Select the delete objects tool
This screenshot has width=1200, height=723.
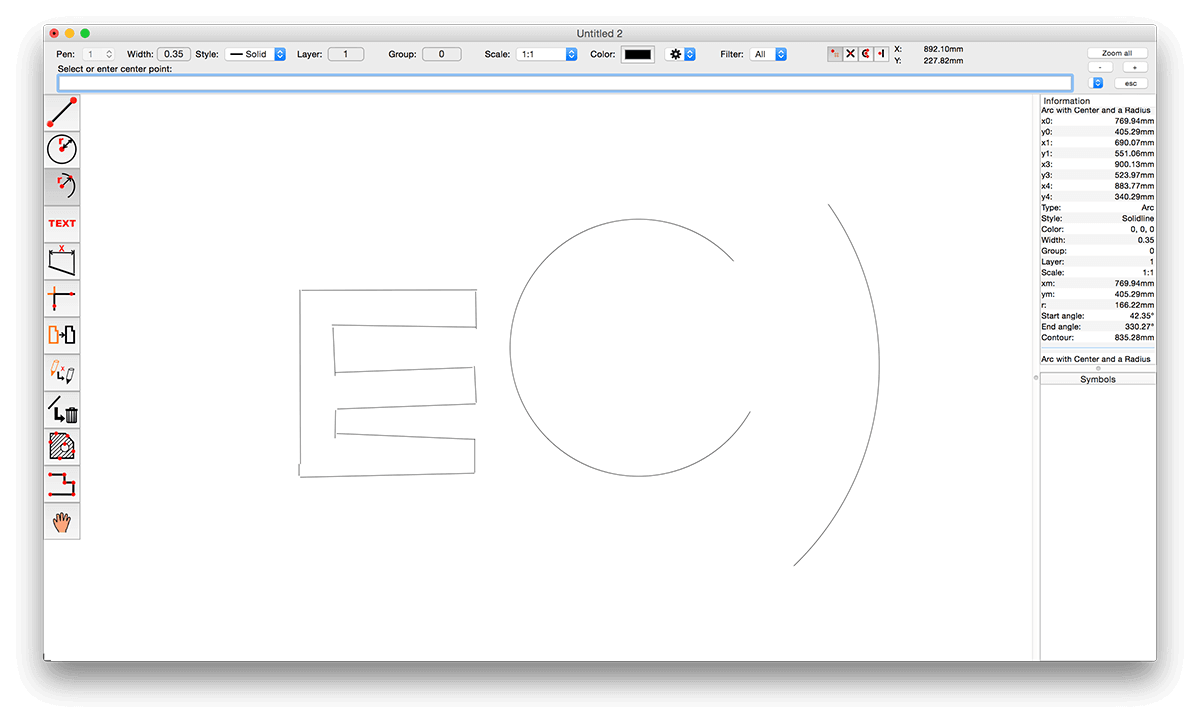coord(61,409)
